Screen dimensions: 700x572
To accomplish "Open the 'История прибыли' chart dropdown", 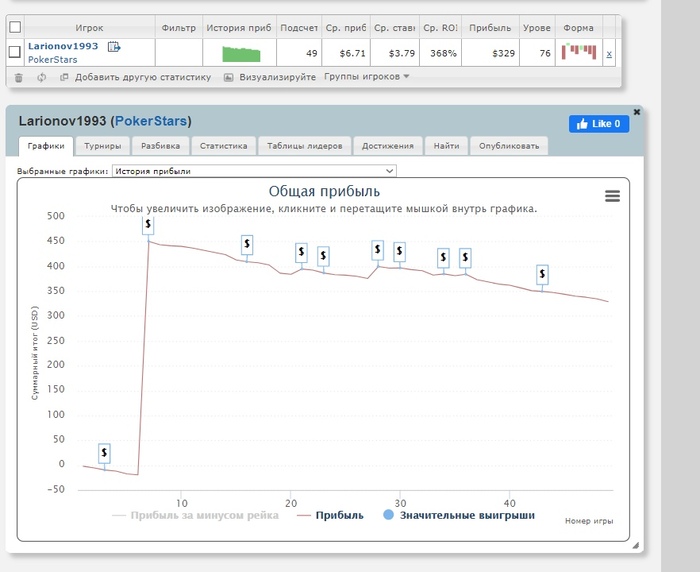I will coord(254,171).
